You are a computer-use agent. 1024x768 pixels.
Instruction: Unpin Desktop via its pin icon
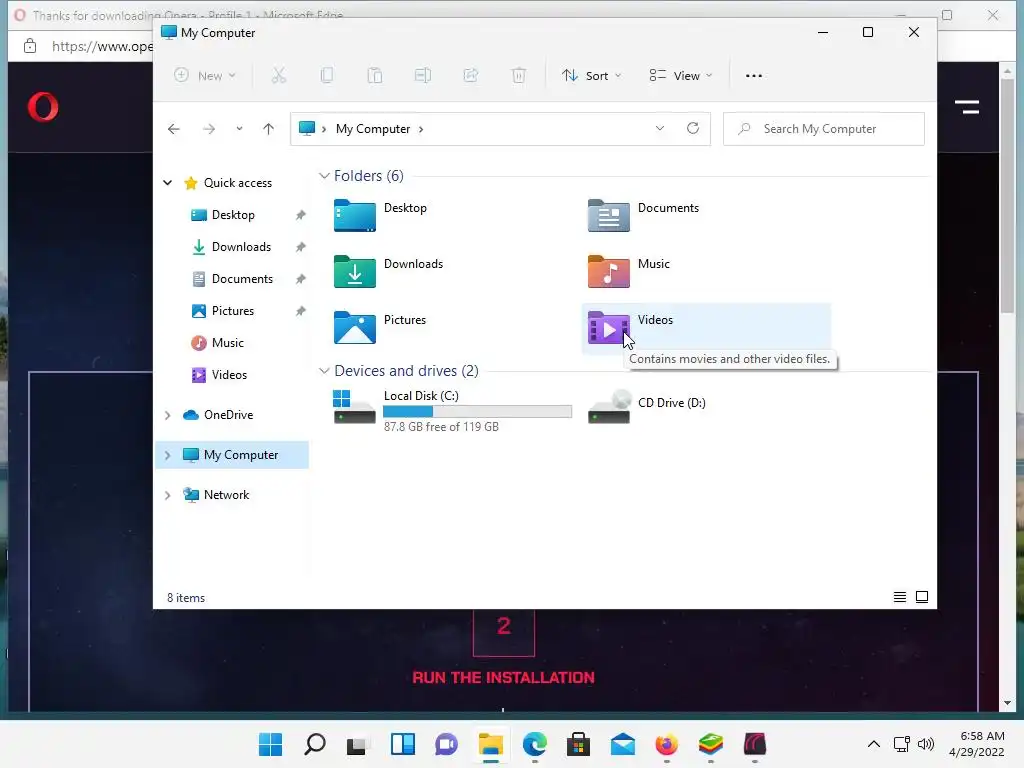[x=300, y=215]
